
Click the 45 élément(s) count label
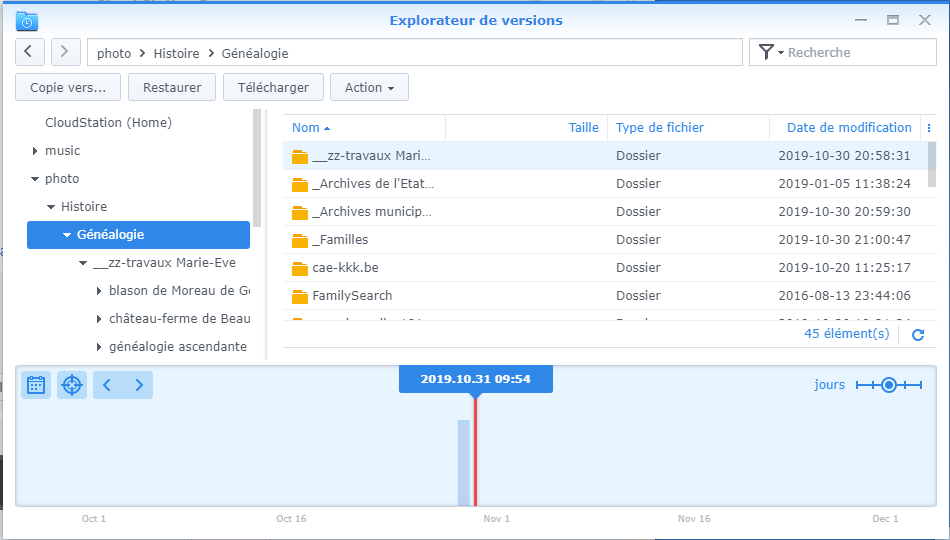pyautogui.click(x=847, y=333)
